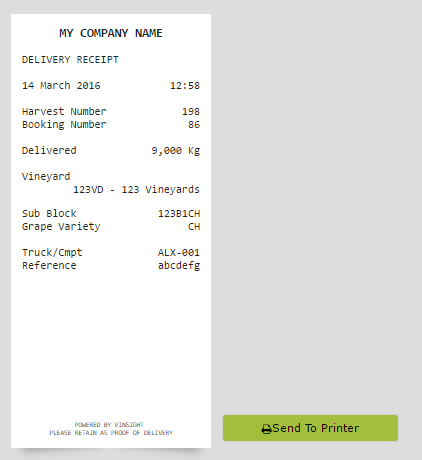422x460 pixels.
Task: Click the Harvest Number label
Action: tap(64, 111)
